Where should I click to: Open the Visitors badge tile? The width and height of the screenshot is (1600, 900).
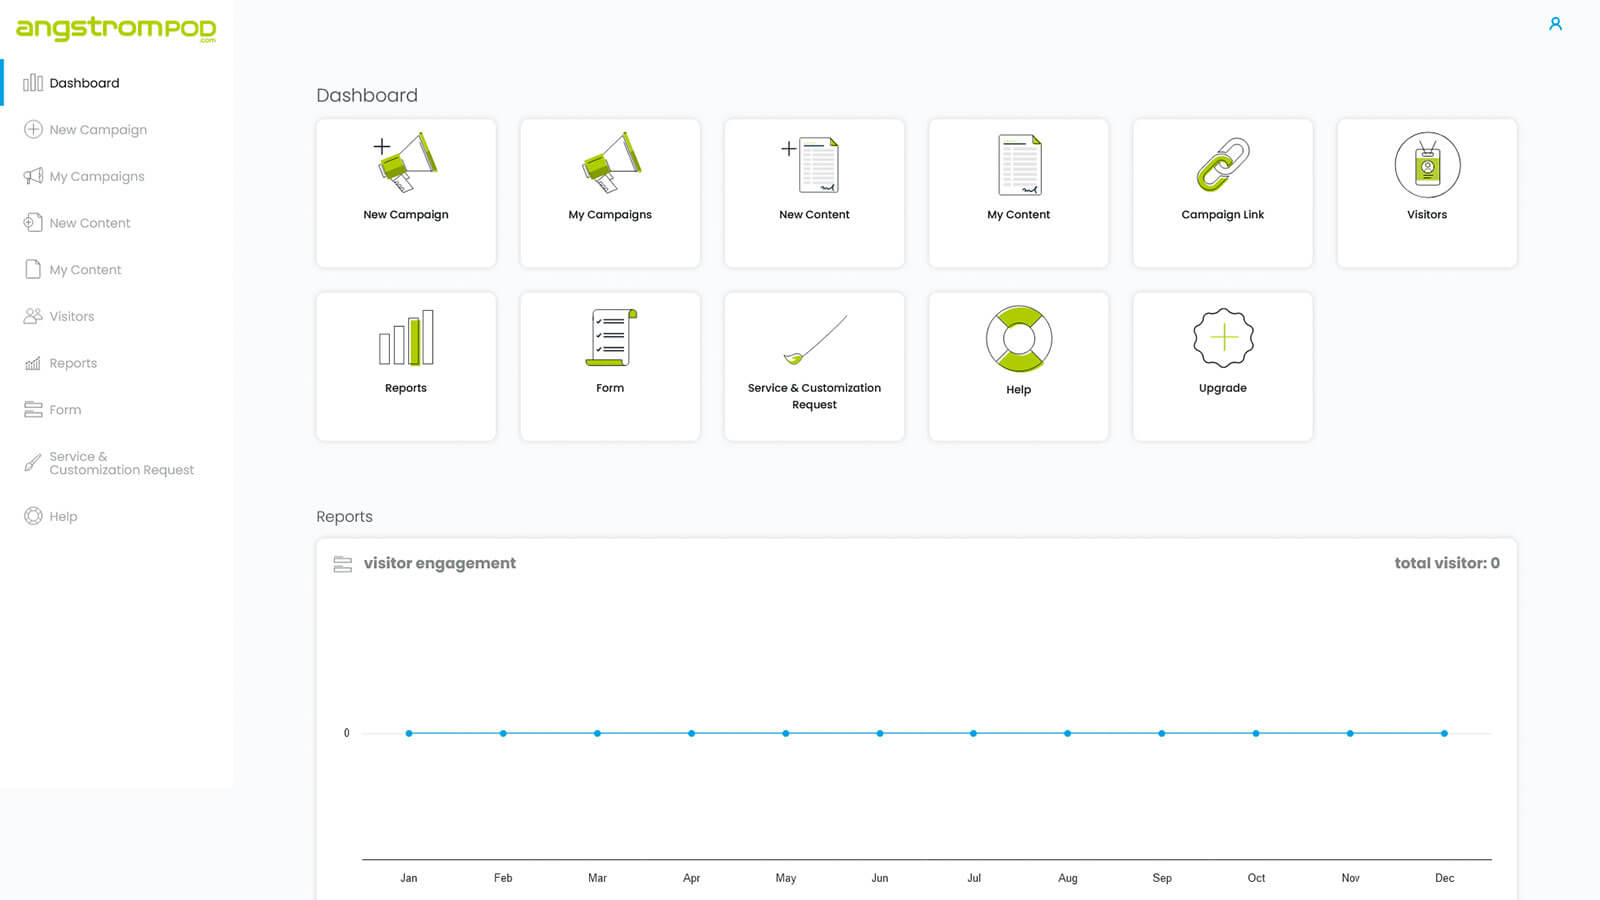pyautogui.click(x=1426, y=192)
